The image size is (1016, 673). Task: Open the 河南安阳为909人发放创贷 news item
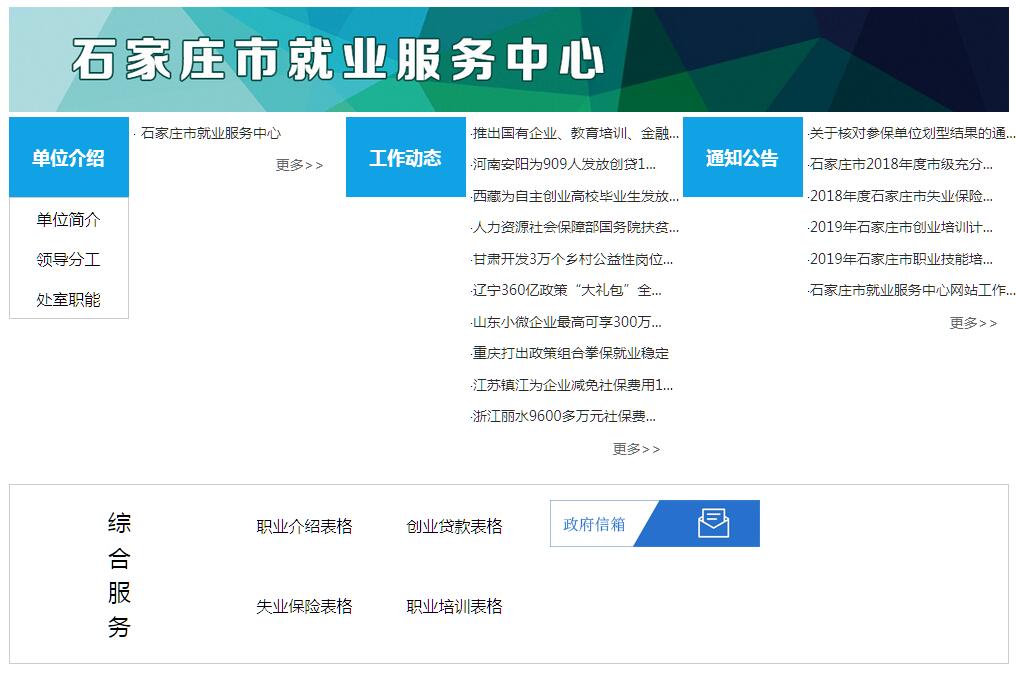tap(564, 164)
